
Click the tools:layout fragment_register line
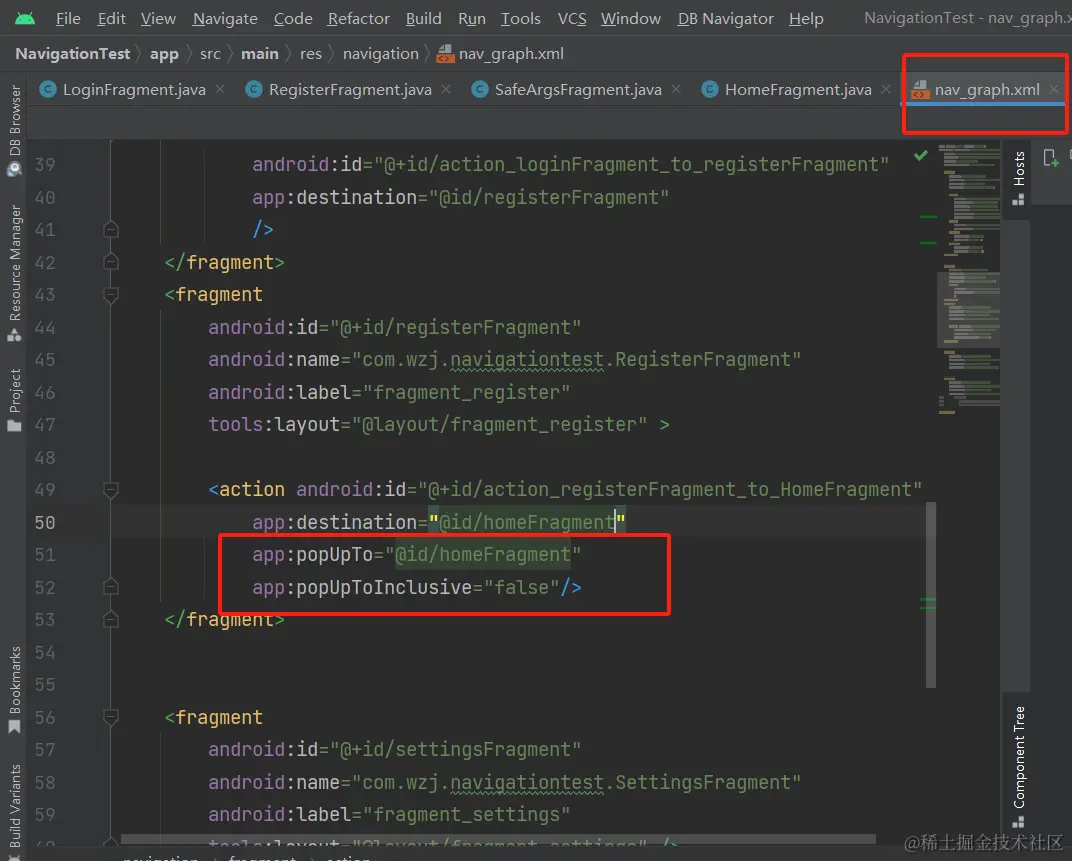click(x=438, y=425)
